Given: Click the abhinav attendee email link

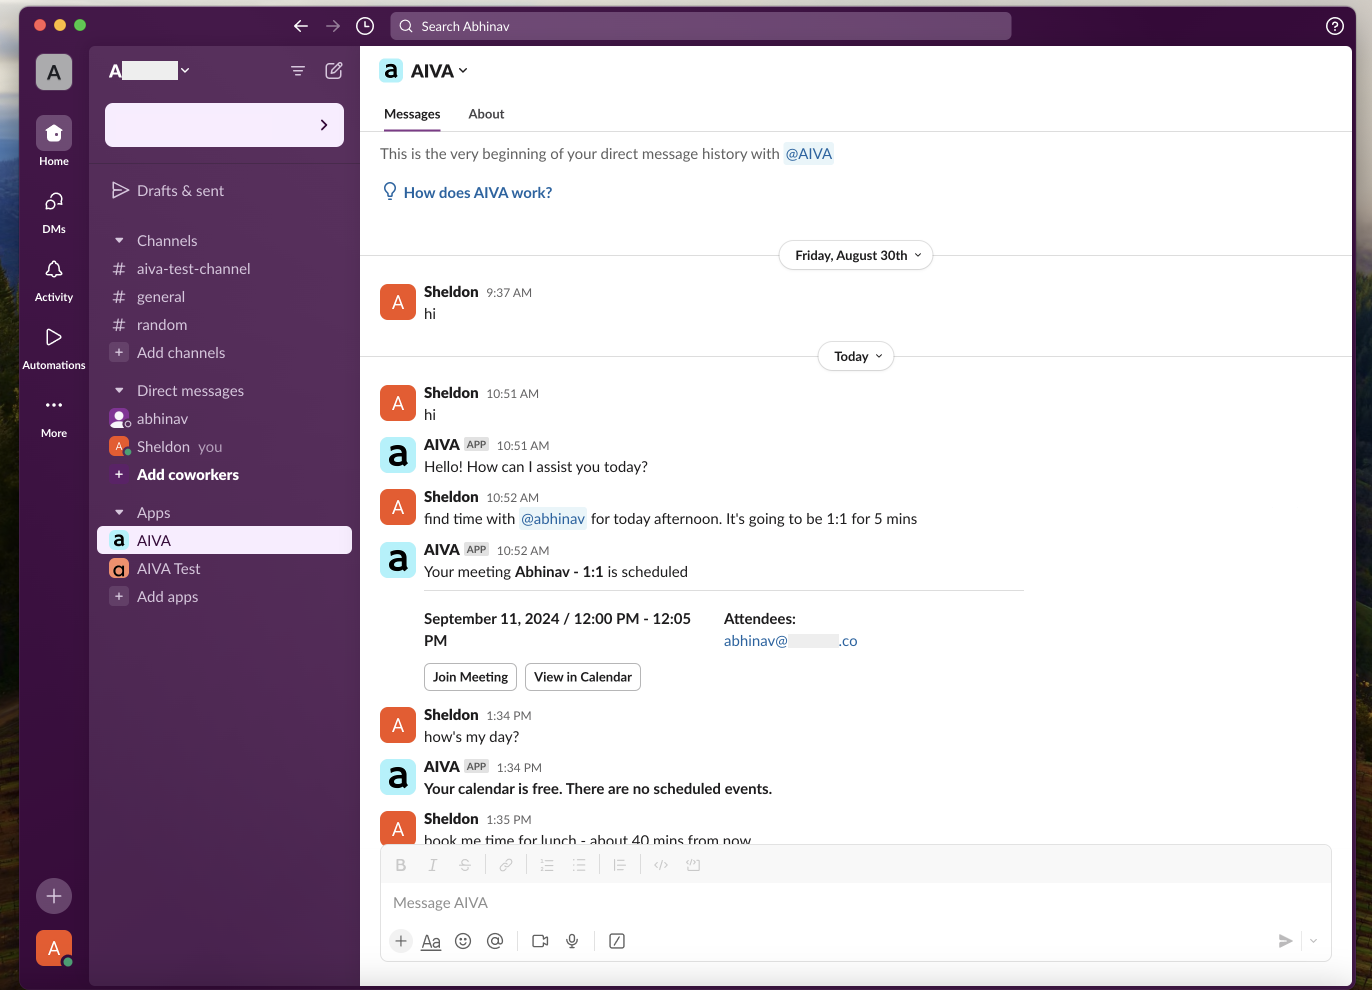Looking at the screenshot, I should 791,641.
